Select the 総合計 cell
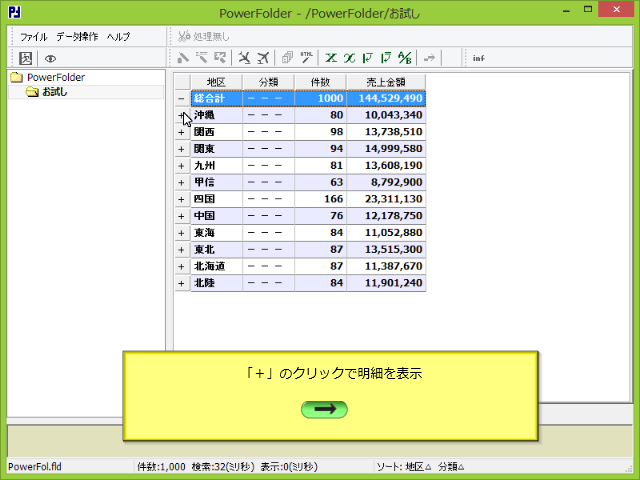 point(217,98)
